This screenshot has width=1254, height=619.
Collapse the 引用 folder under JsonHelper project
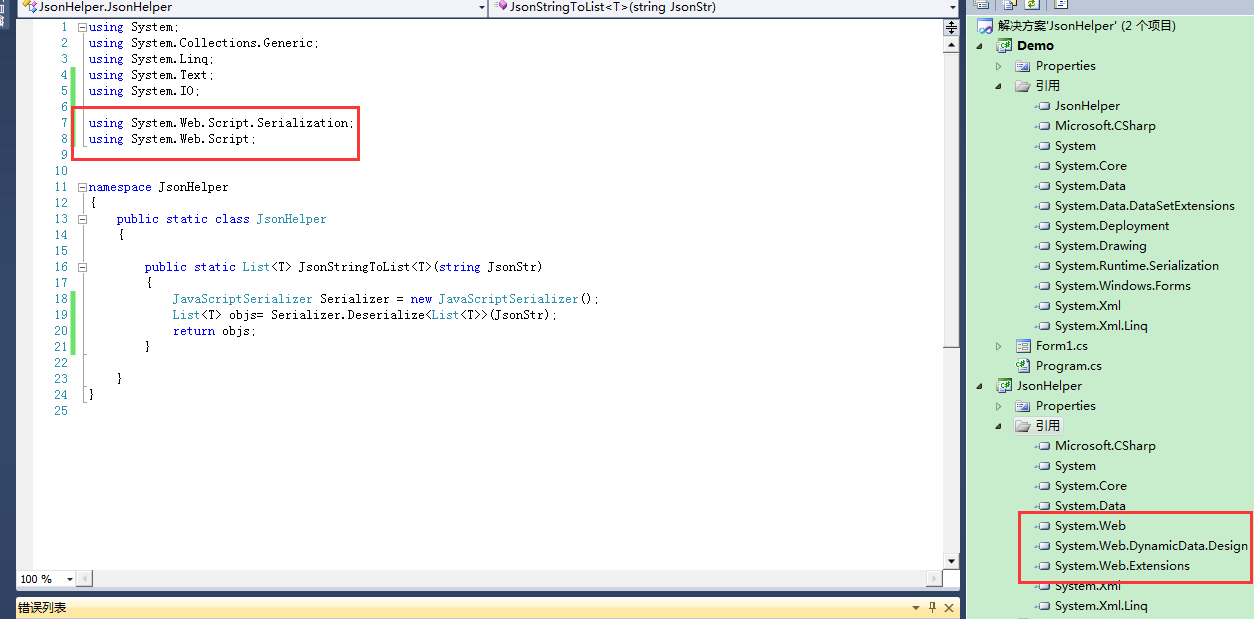pos(998,426)
